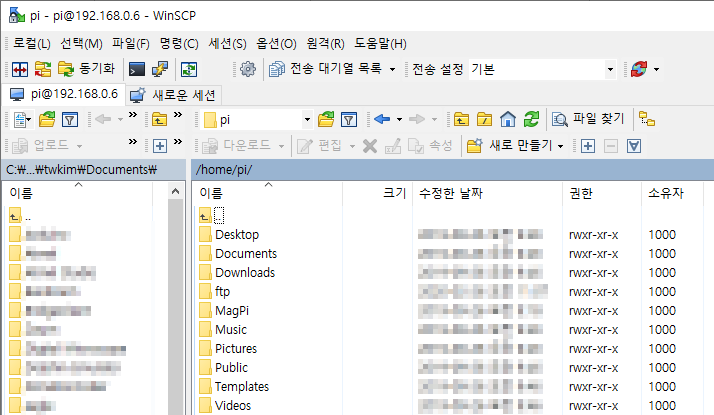Click the 동기화 synchronize button
Image resolution: width=714 pixels, height=415 pixels.
pos(87,69)
